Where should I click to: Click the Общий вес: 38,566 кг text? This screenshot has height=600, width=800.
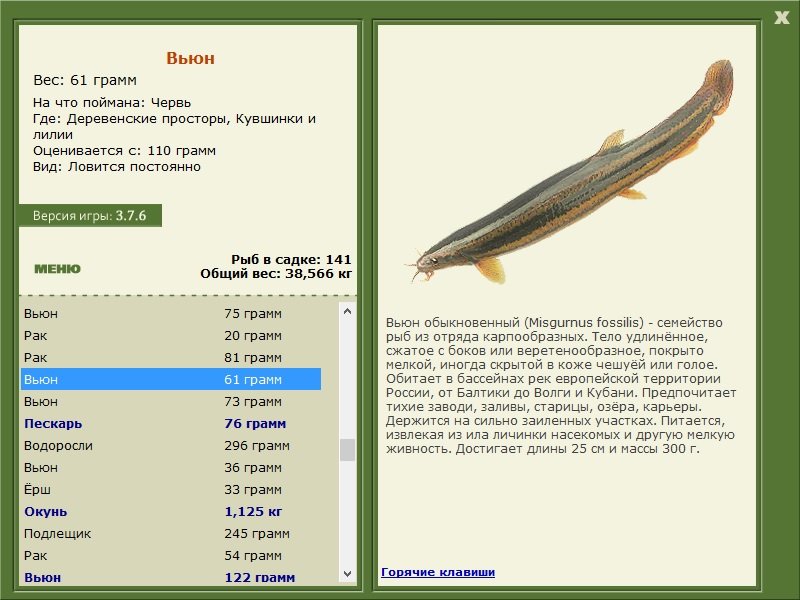(x=276, y=273)
